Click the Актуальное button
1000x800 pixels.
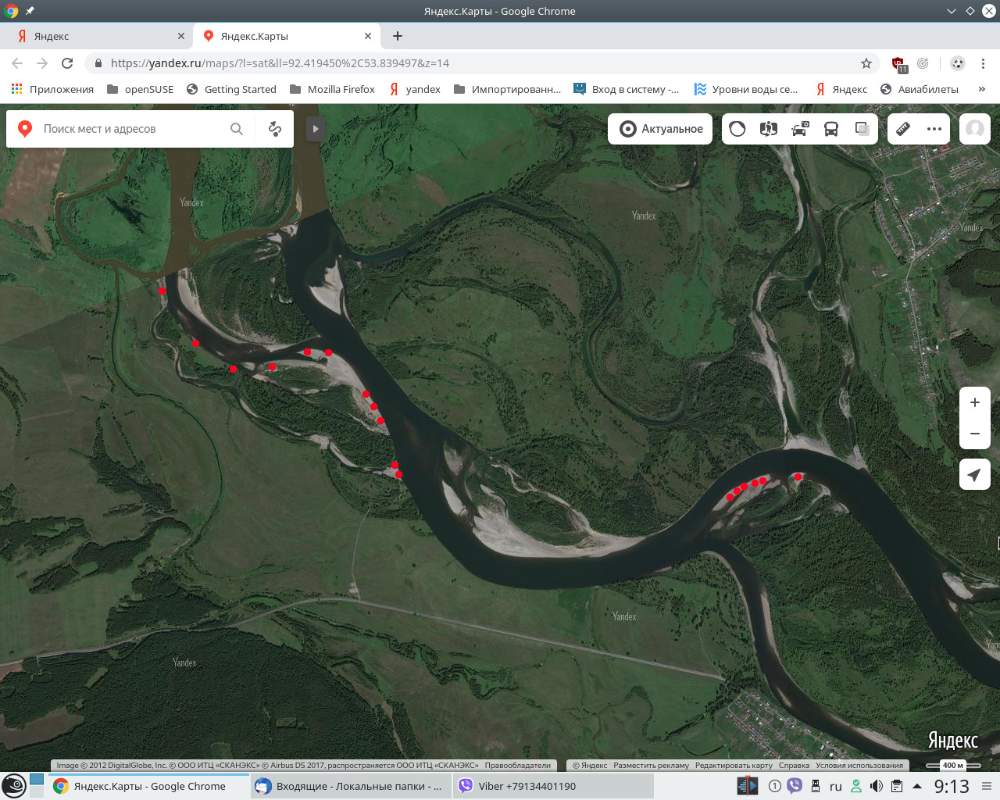click(661, 129)
